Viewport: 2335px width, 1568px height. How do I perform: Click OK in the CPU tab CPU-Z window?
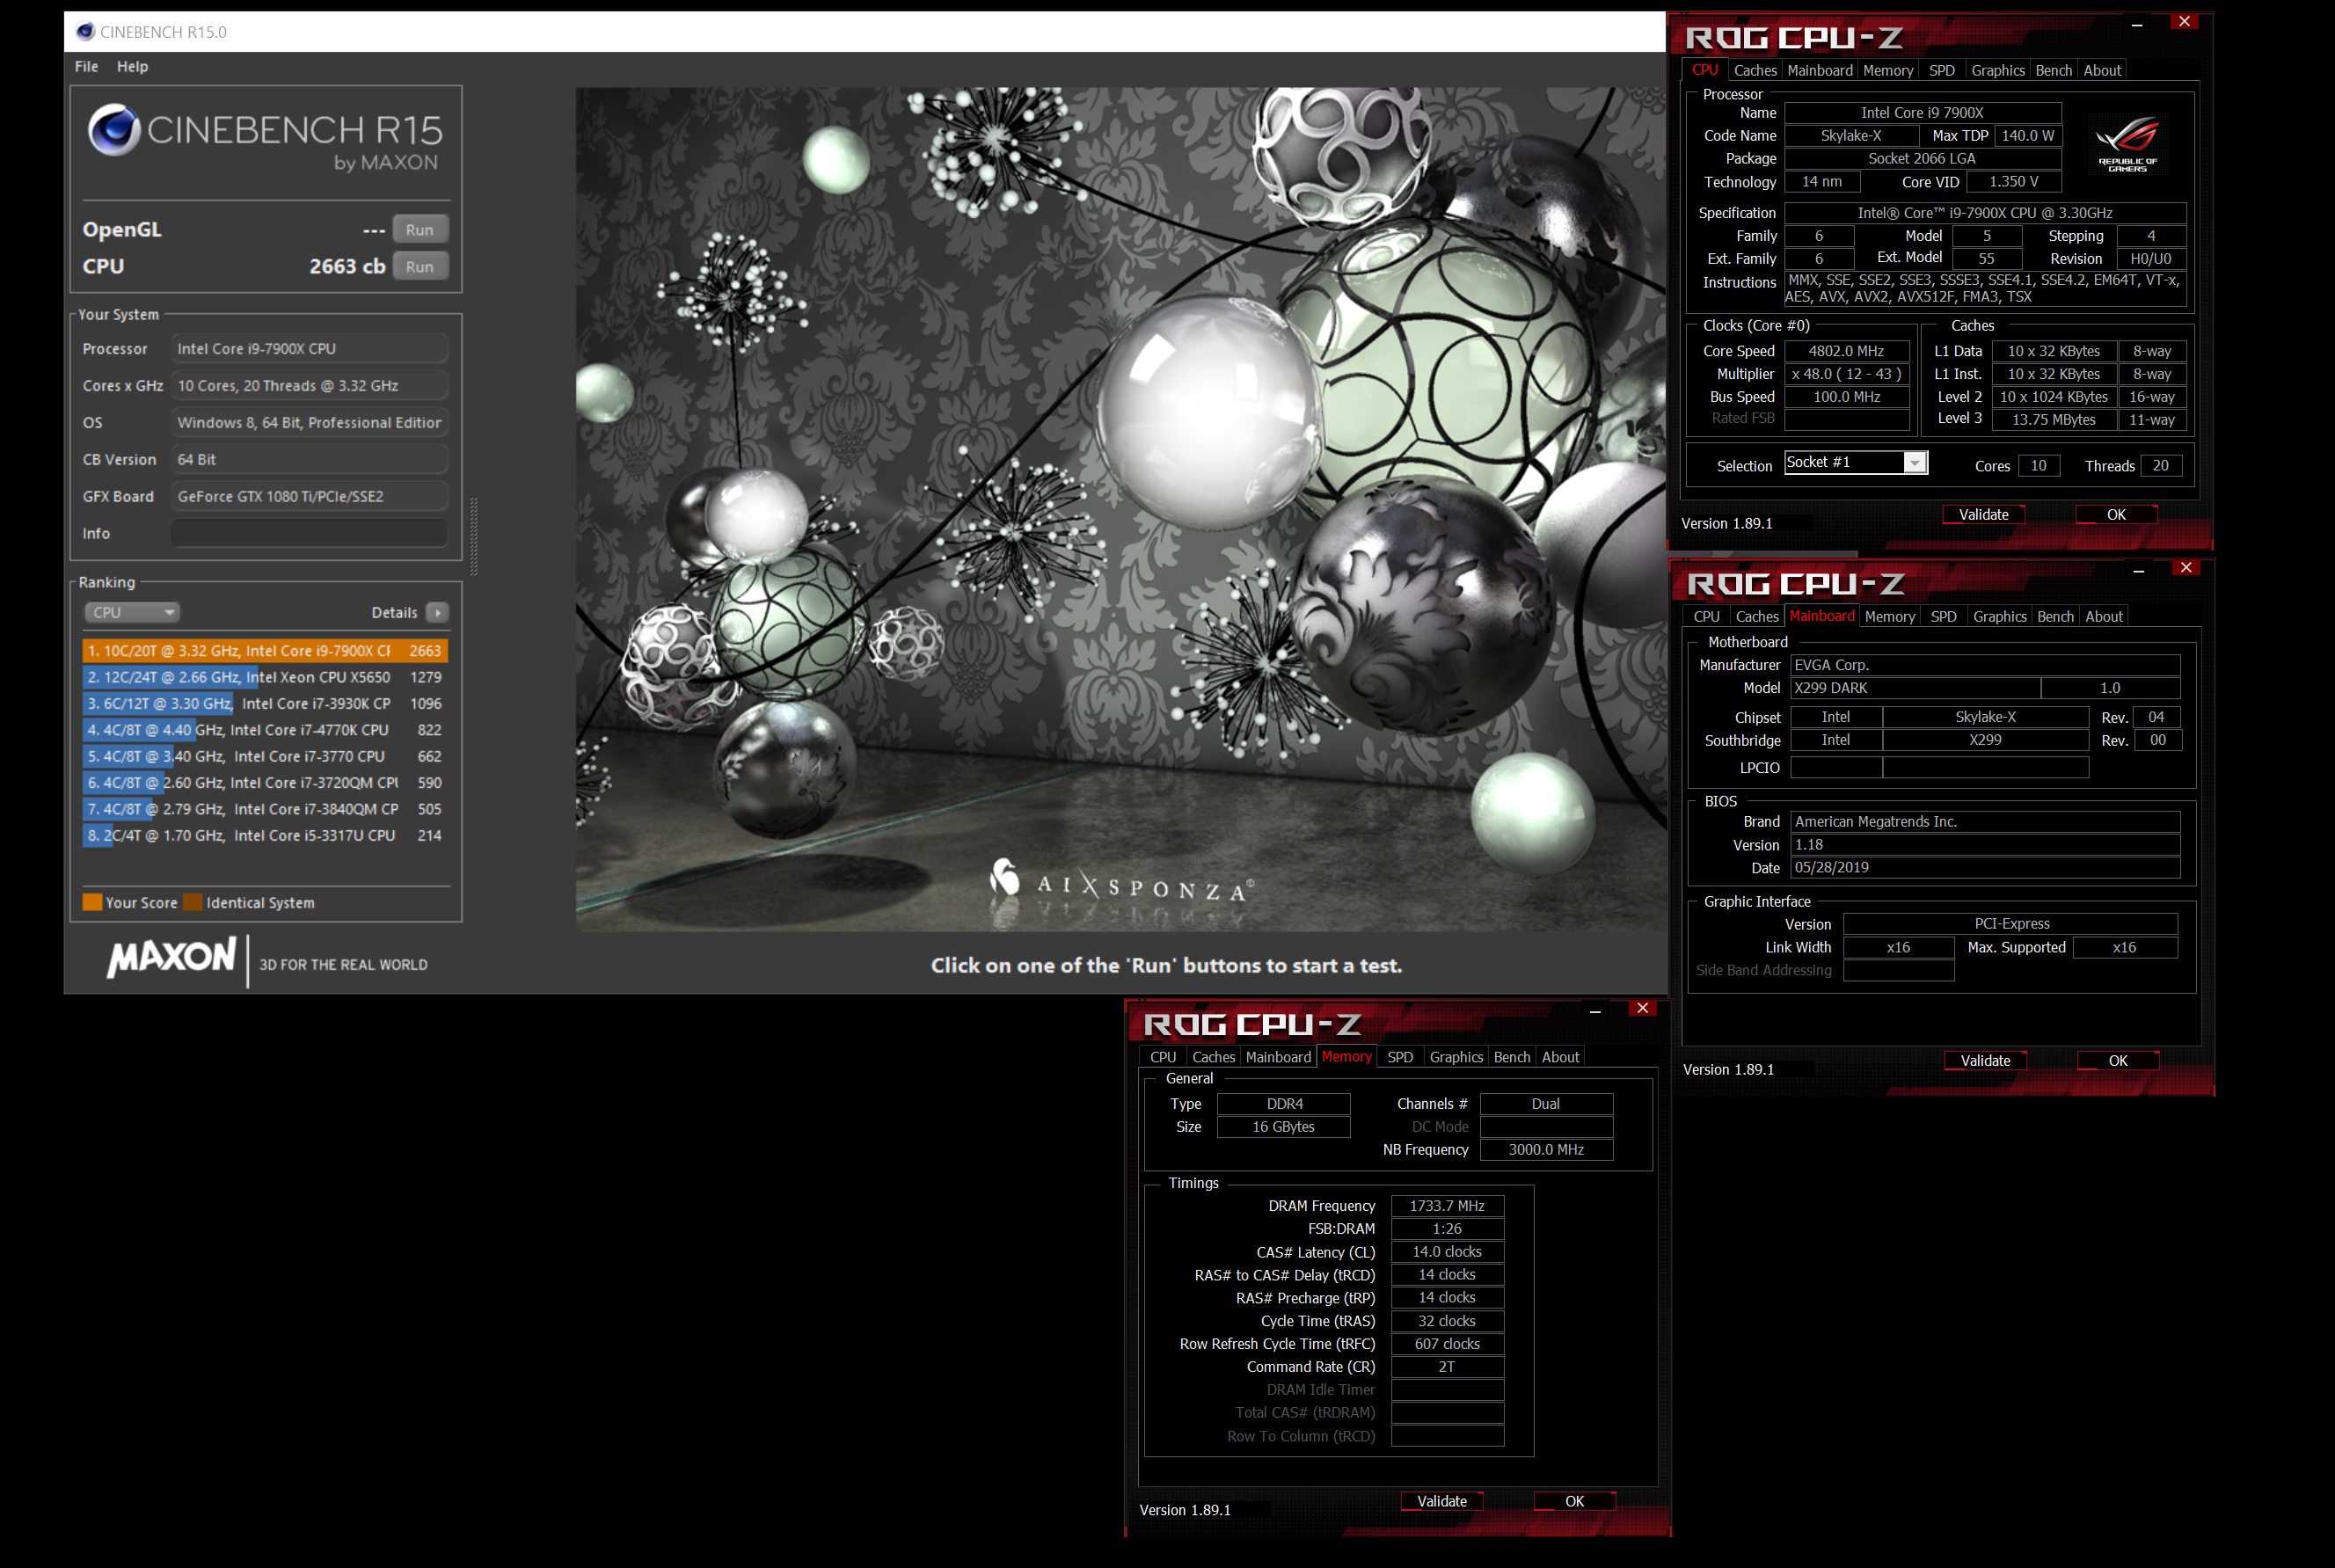(2116, 514)
